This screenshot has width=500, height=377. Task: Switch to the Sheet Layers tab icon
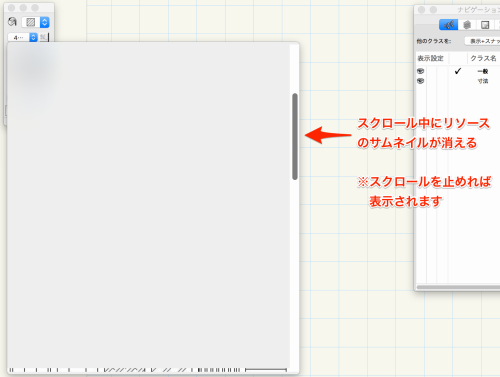pyautogui.click(x=485, y=25)
